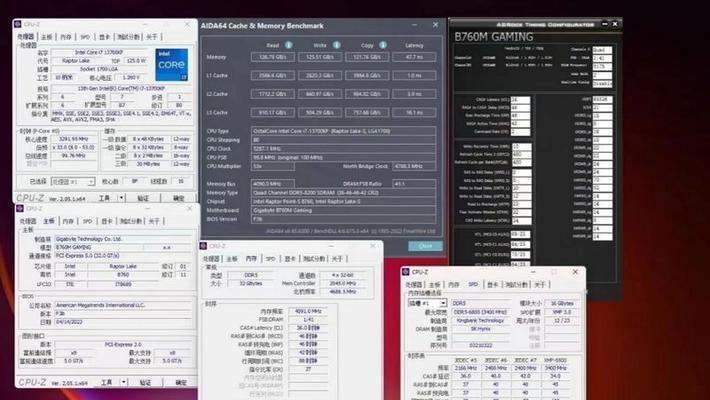Click L2 Cache Read value 1712.2 GB/s

point(273,94)
